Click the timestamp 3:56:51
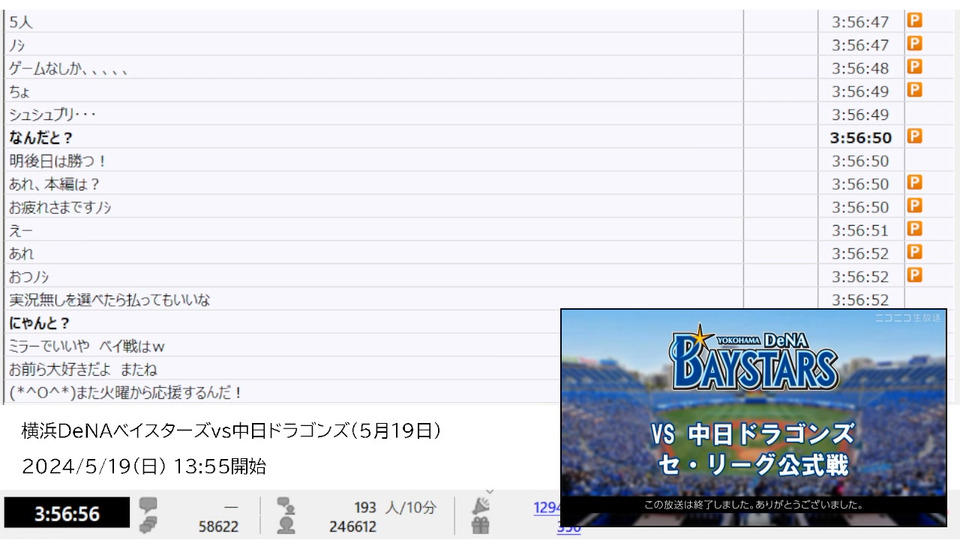The height and width of the screenshot is (540, 960). (x=860, y=231)
